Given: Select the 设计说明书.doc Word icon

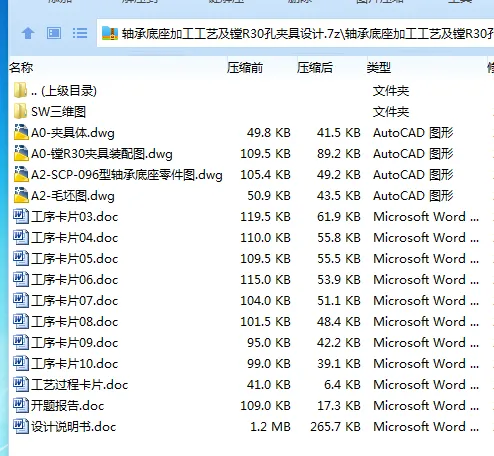Looking at the screenshot, I should click(x=21, y=426).
